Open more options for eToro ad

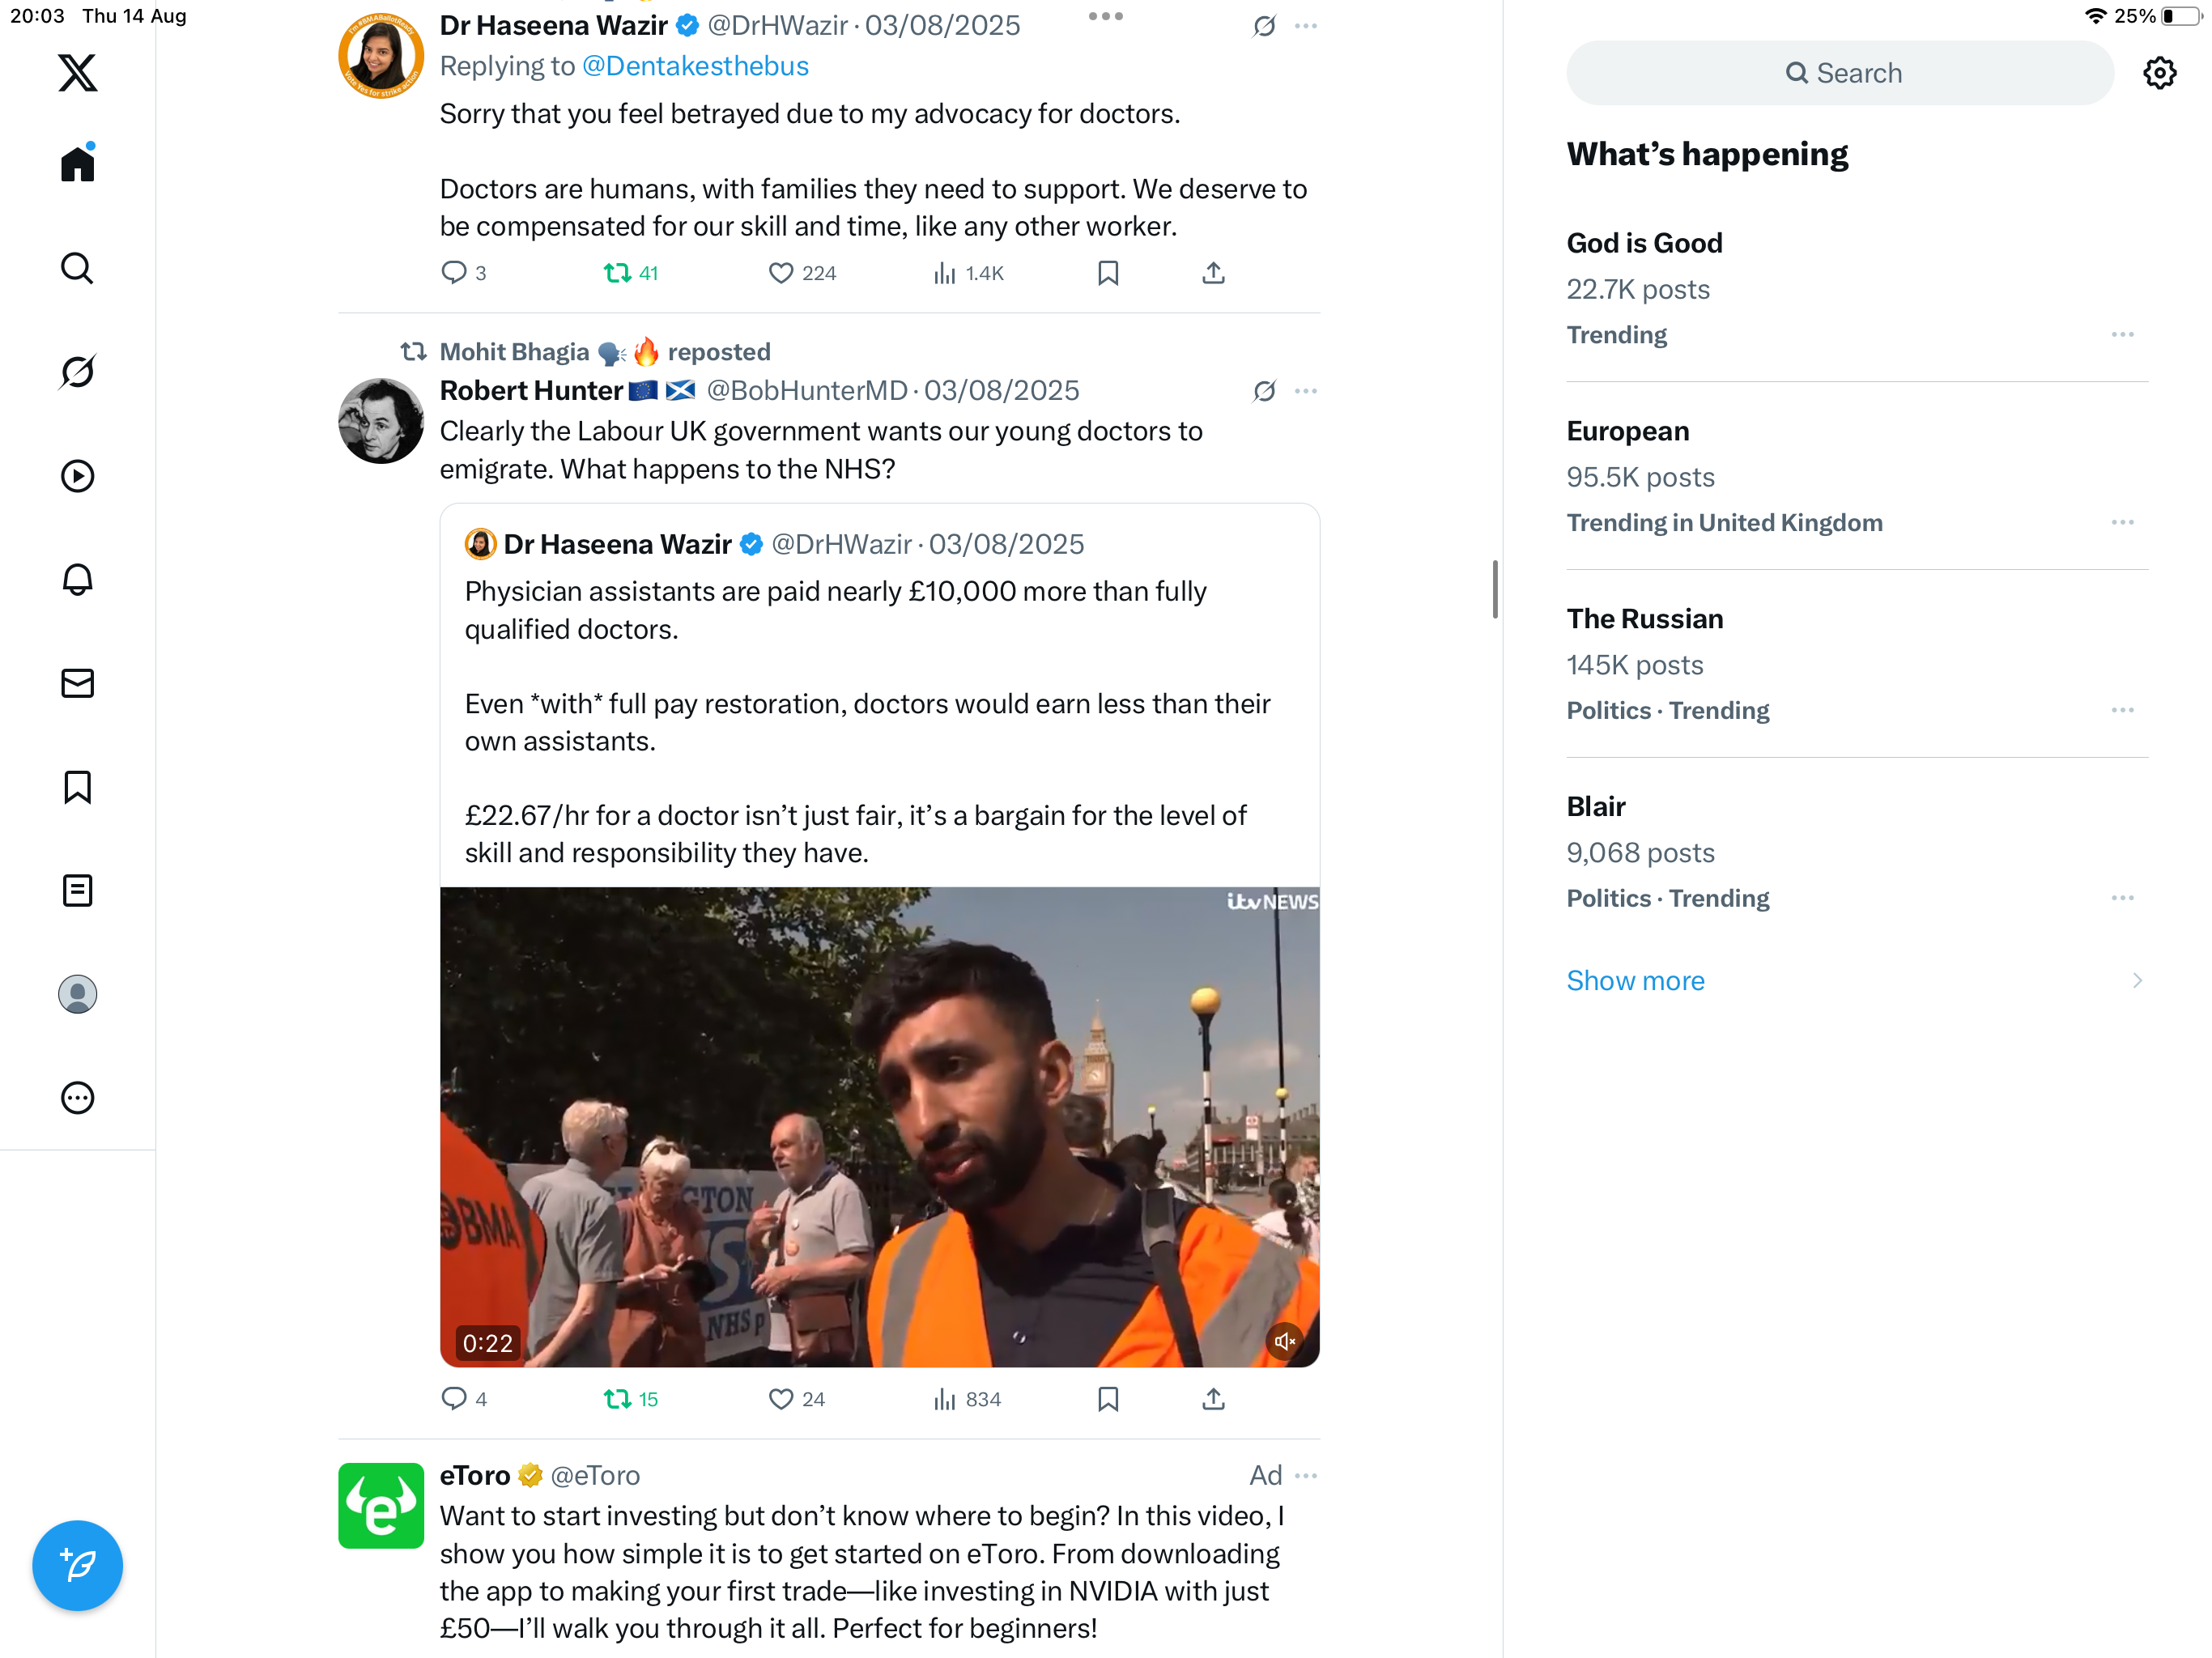[x=1305, y=1475]
